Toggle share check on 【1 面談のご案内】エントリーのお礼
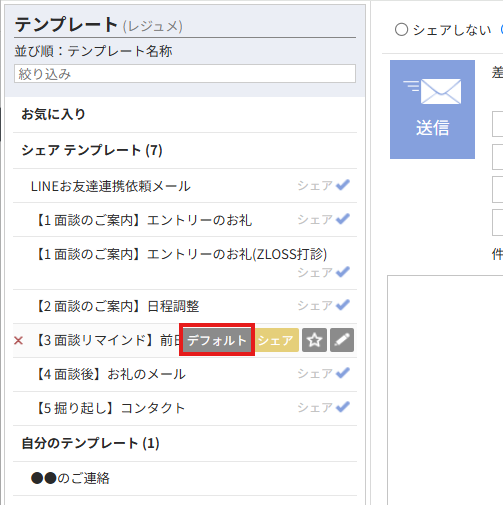 coord(342,219)
